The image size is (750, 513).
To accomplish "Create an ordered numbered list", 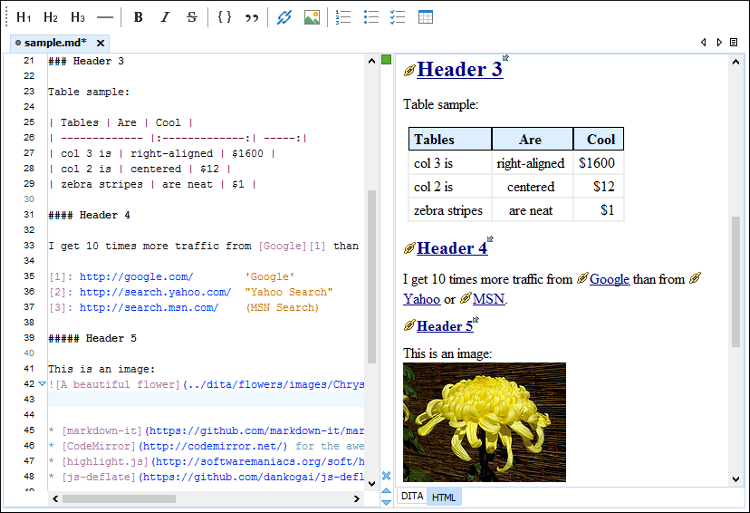I will (x=344, y=17).
